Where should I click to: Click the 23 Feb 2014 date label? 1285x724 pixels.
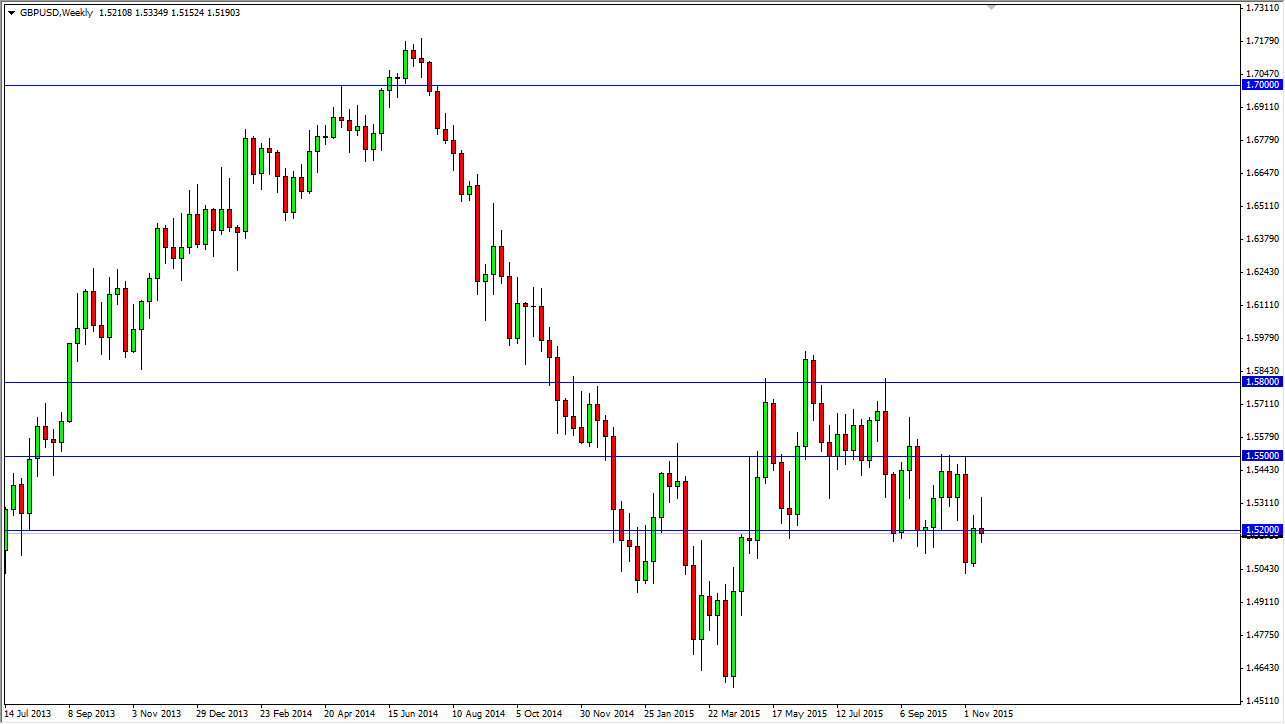(x=286, y=714)
